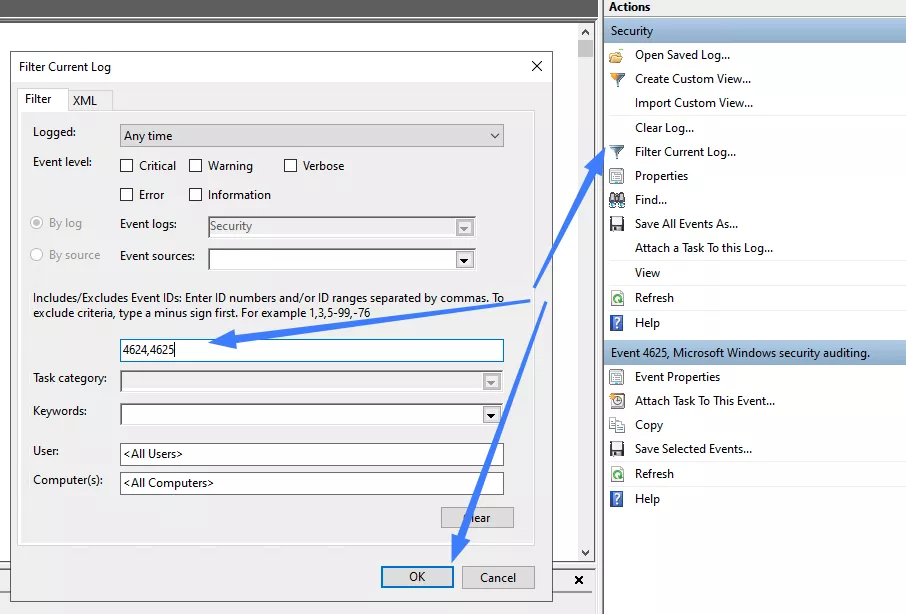Click the Find action icon

tap(621, 200)
